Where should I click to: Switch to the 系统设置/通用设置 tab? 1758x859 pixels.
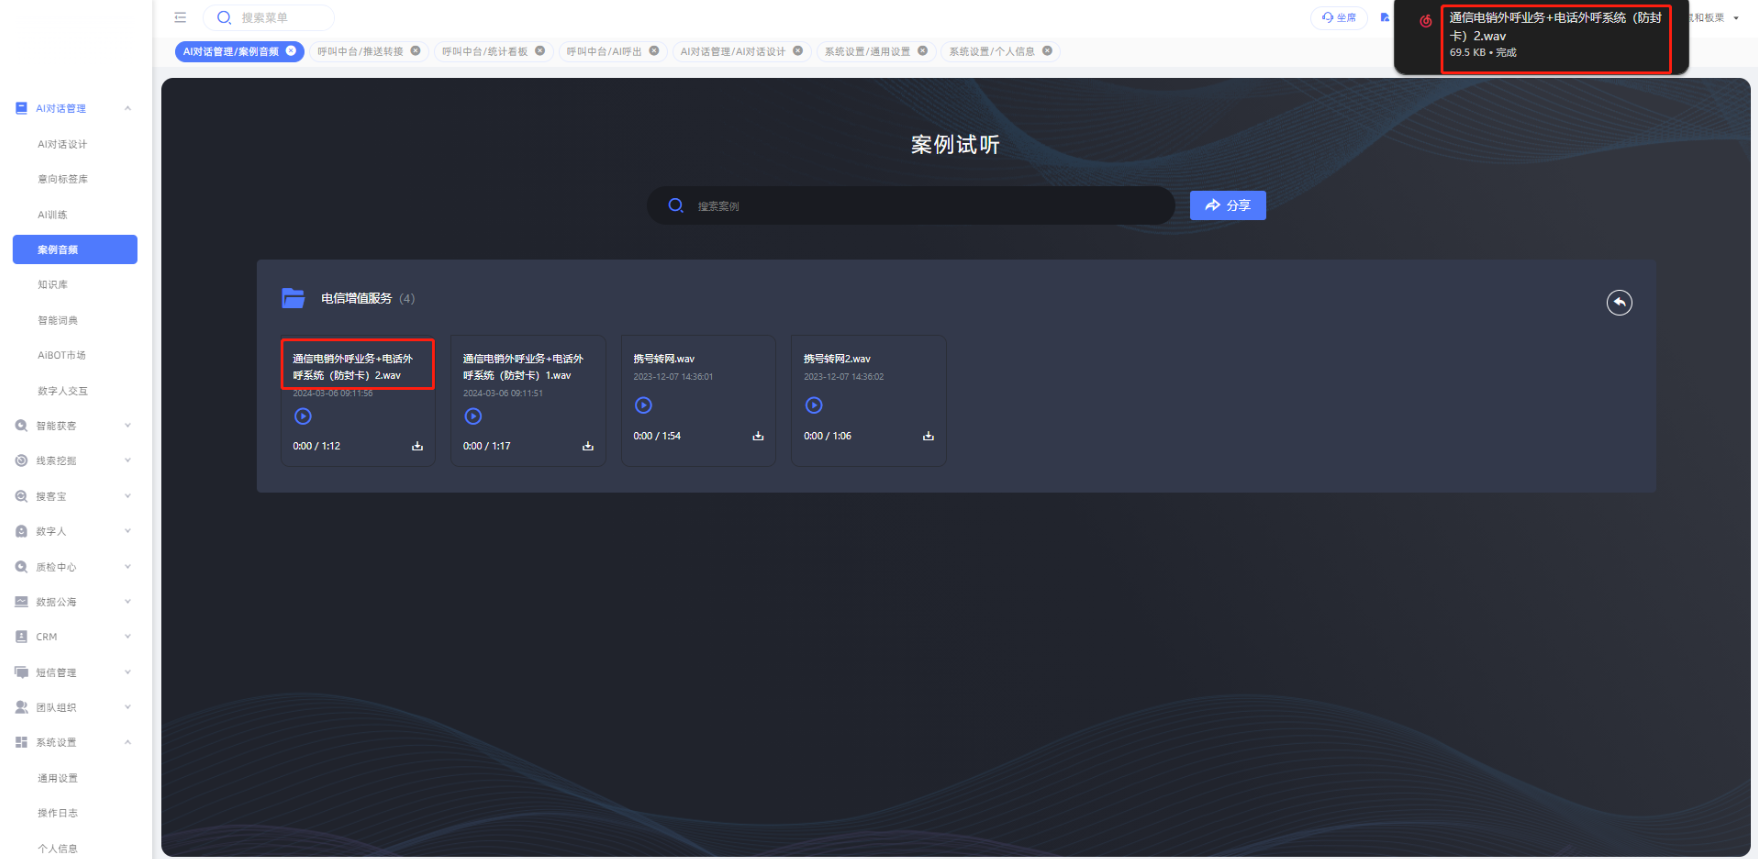(x=866, y=51)
